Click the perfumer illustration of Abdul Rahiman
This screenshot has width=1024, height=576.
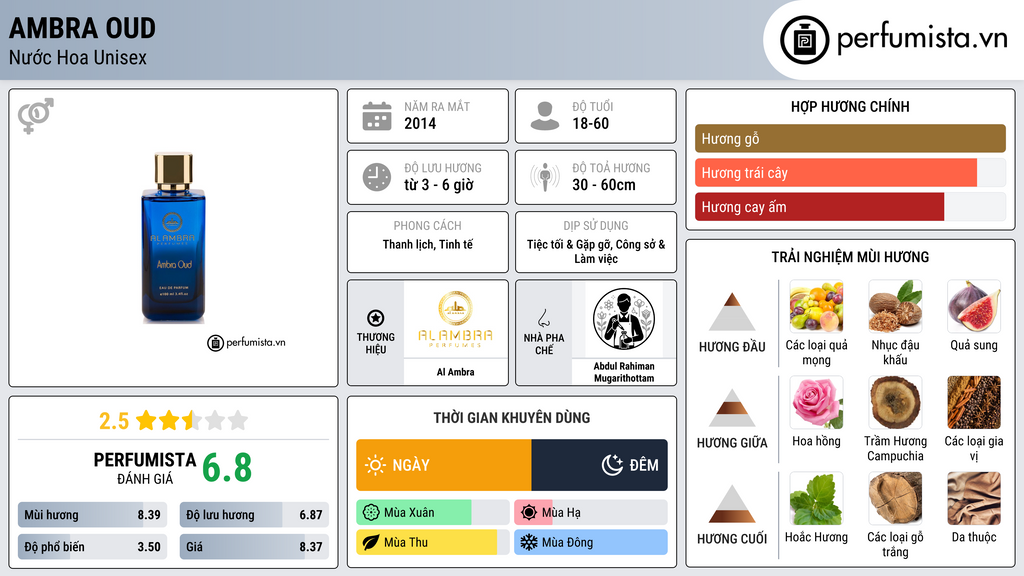[624, 319]
